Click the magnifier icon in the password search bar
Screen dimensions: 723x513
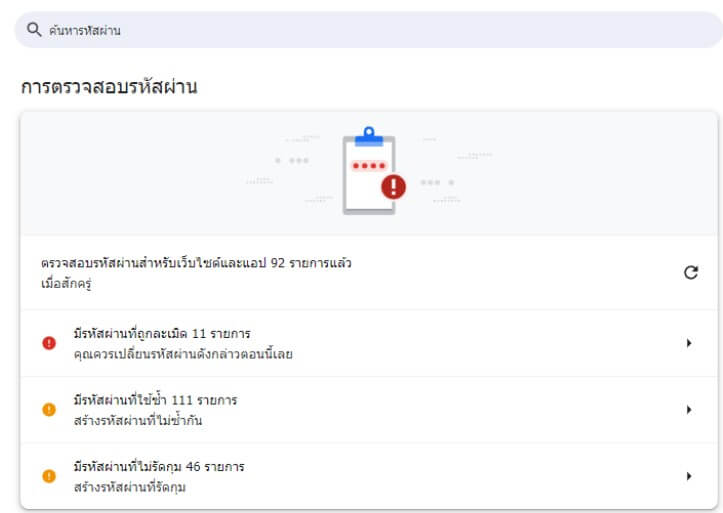pos(34,29)
